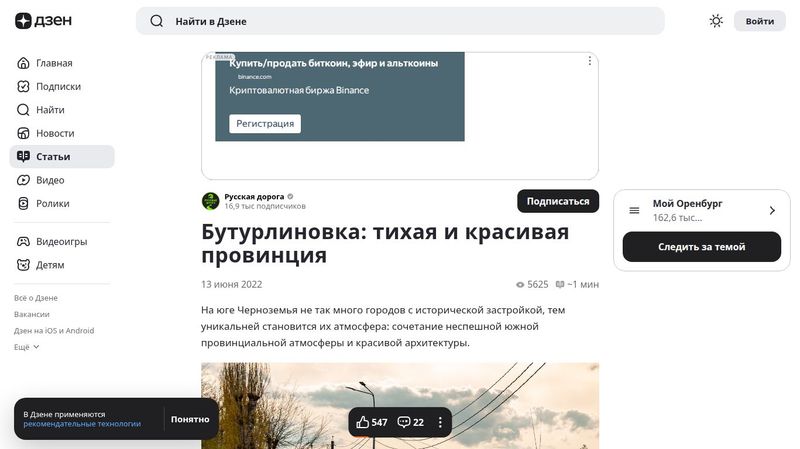Select Видеоигры in the sidebar

[61, 242]
